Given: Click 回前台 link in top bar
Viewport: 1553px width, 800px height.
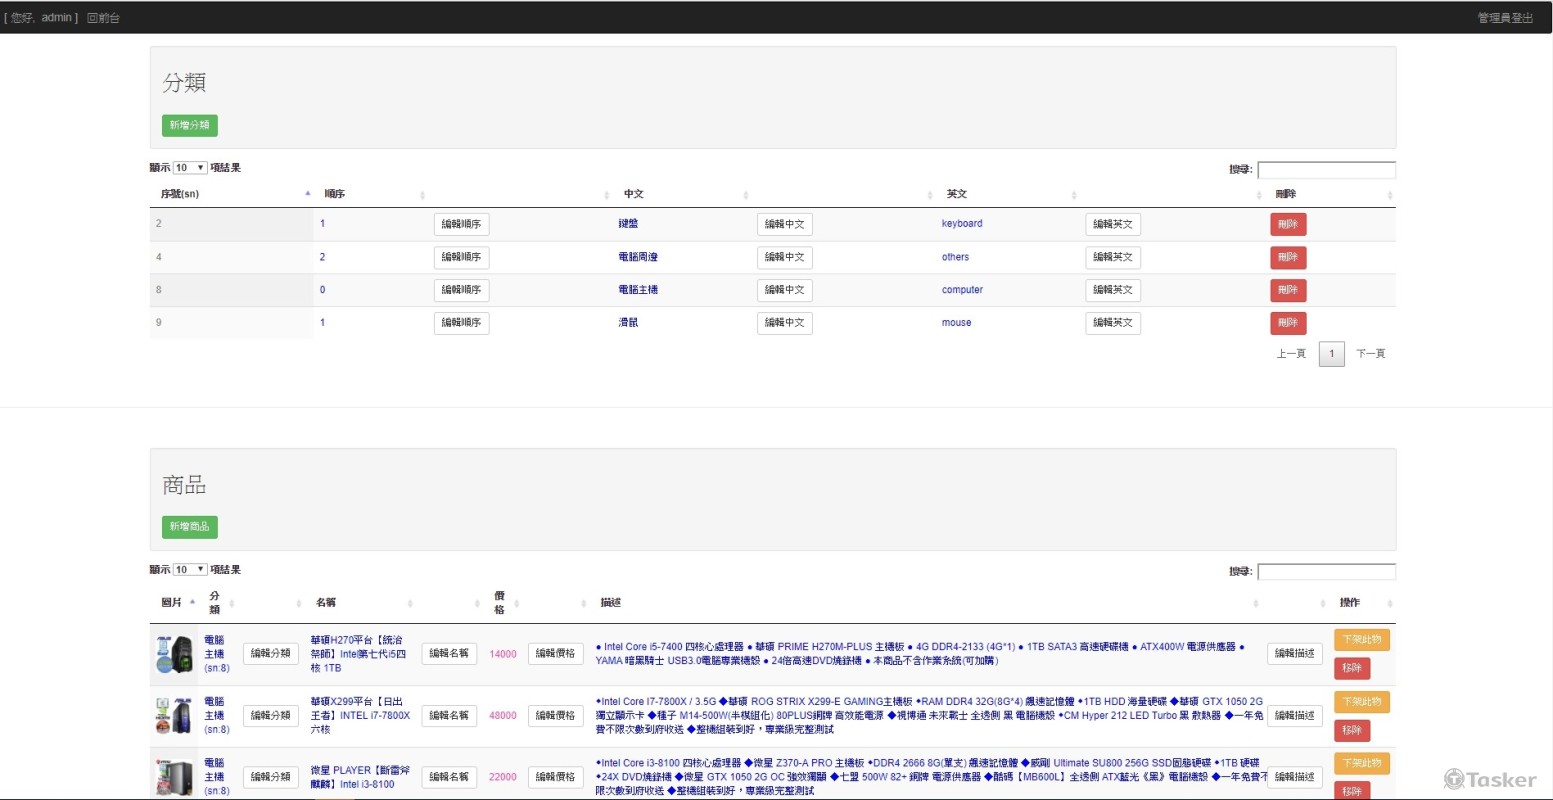Looking at the screenshot, I should click(x=103, y=18).
